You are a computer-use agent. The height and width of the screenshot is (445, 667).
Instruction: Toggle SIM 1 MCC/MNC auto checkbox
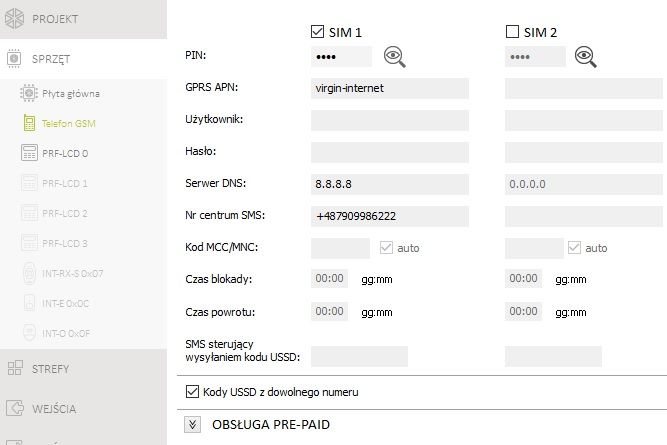click(386, 248)
